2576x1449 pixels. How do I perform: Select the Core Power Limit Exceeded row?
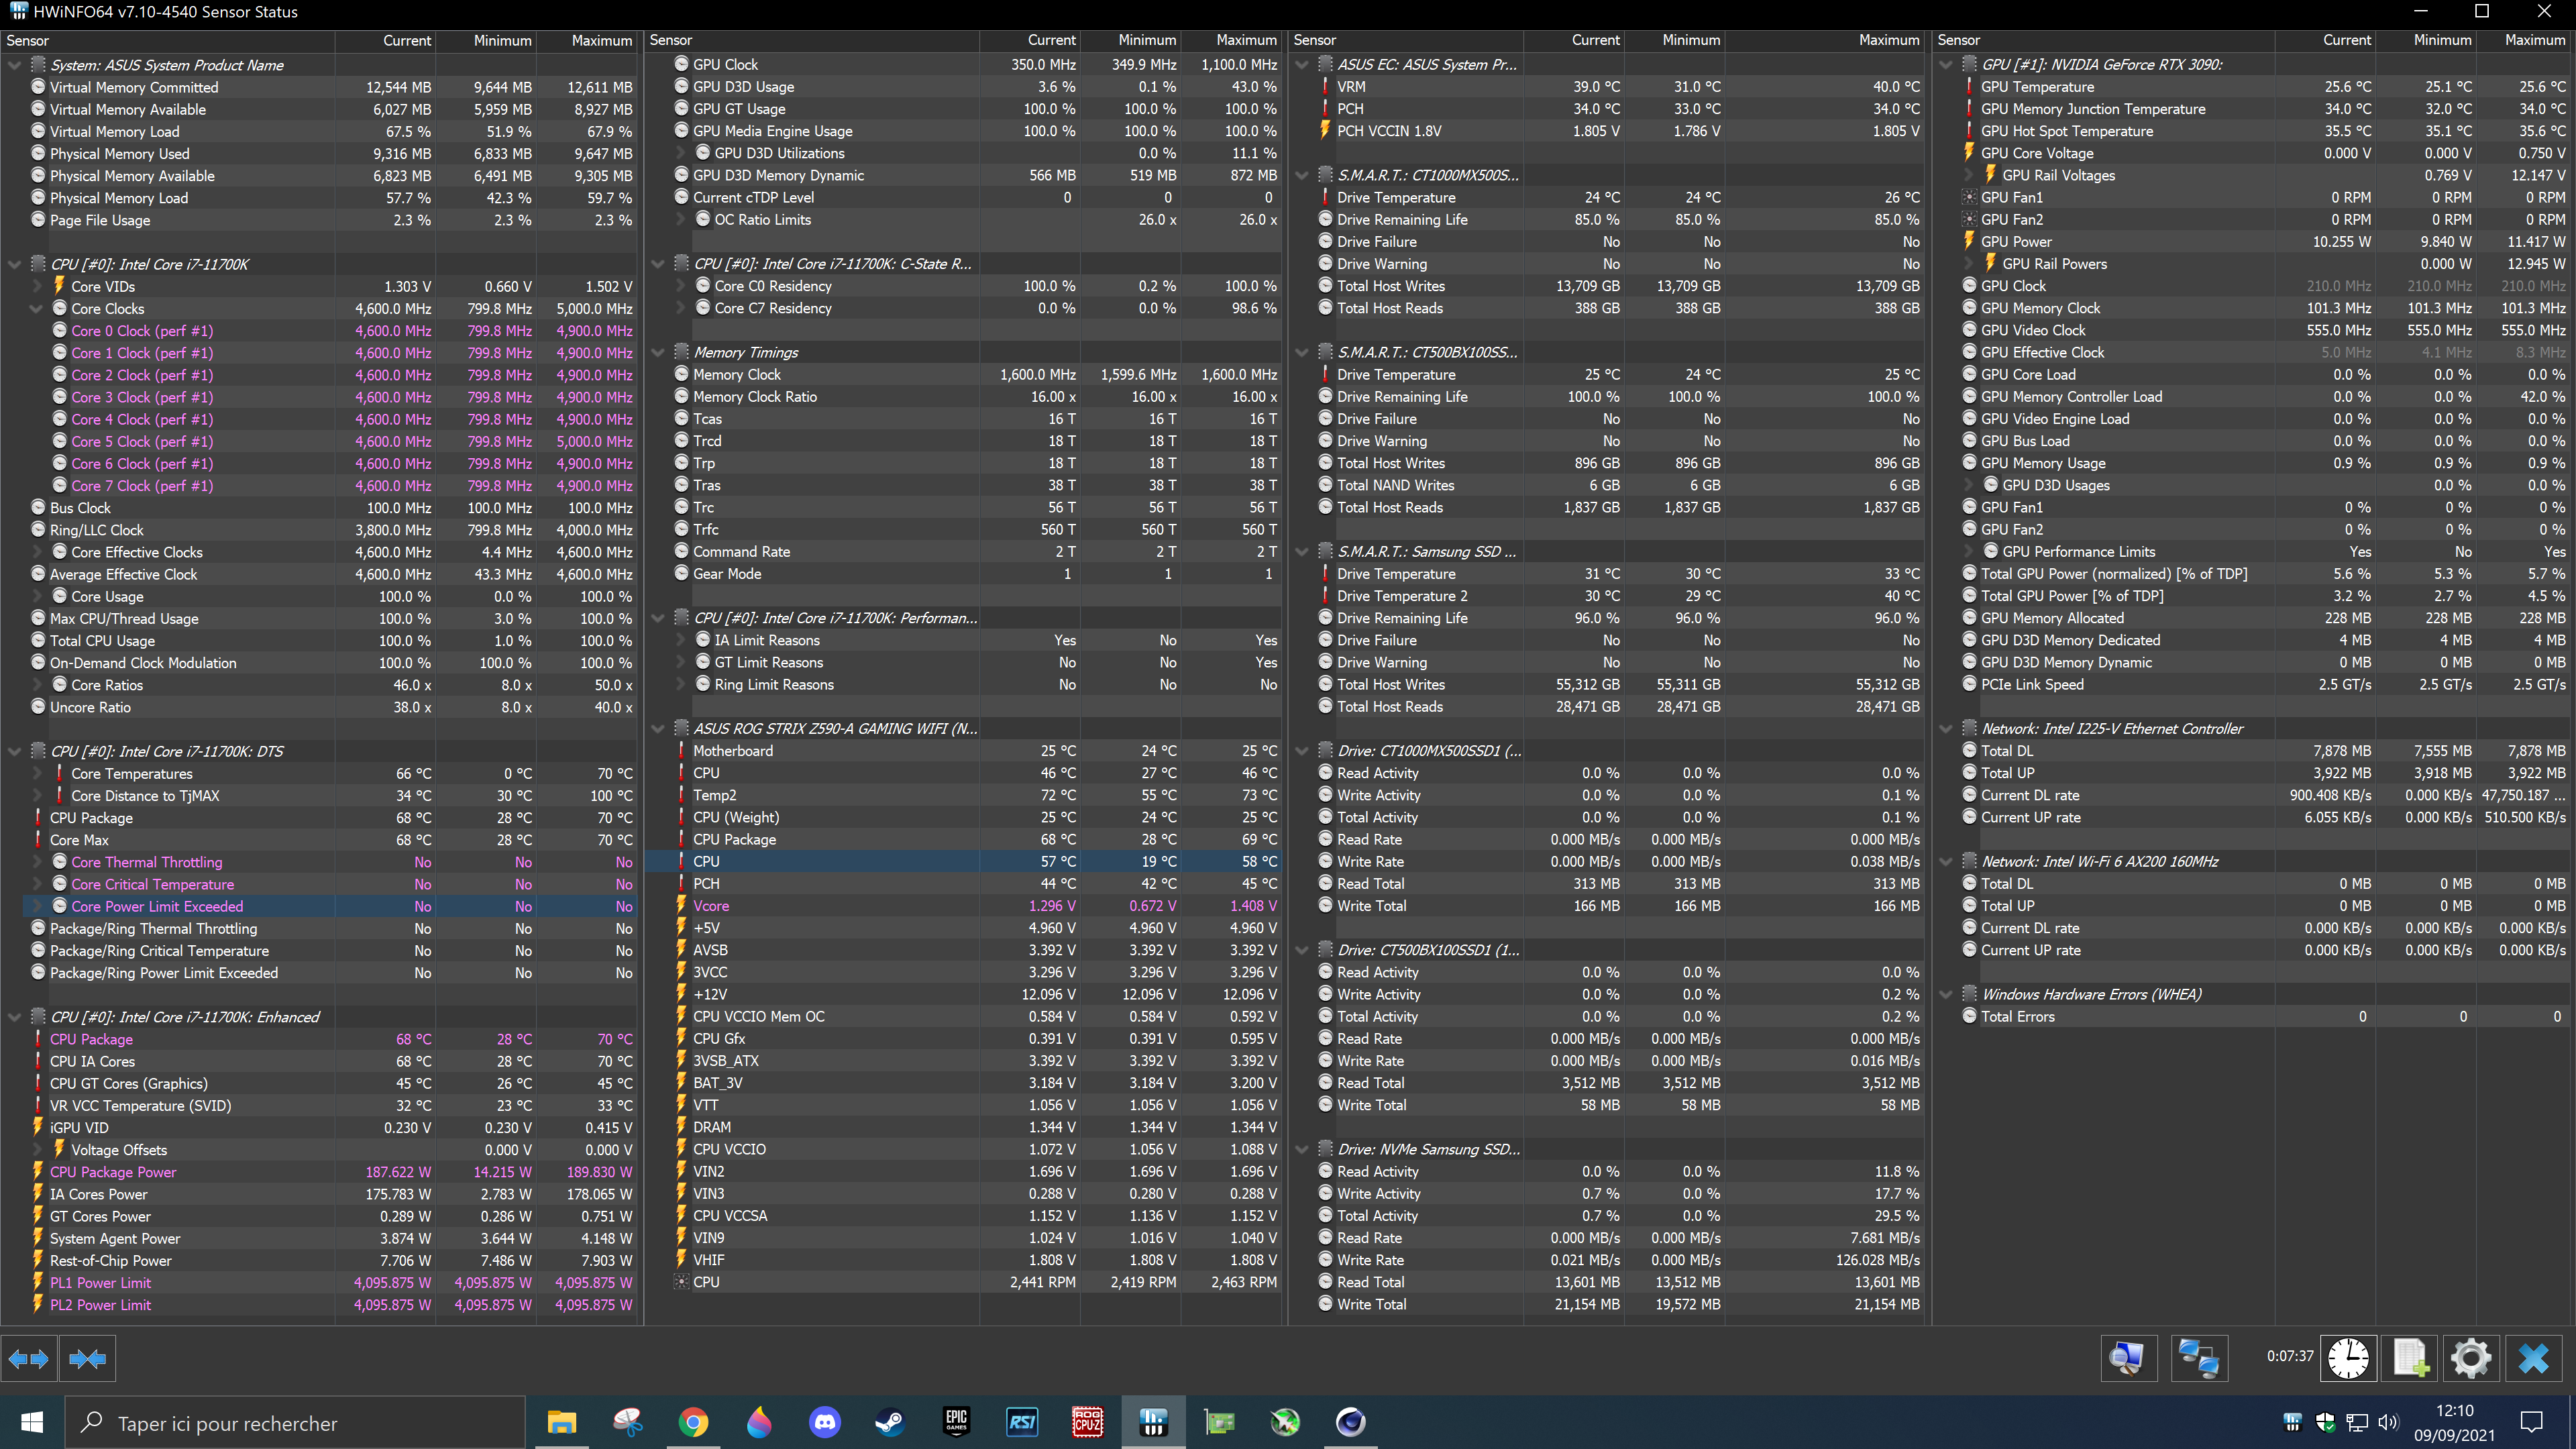coord(157,906)
